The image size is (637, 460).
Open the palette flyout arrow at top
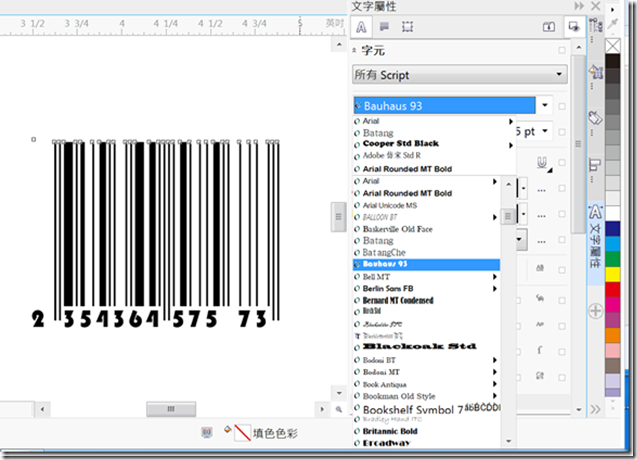click(x=613, y=9)
